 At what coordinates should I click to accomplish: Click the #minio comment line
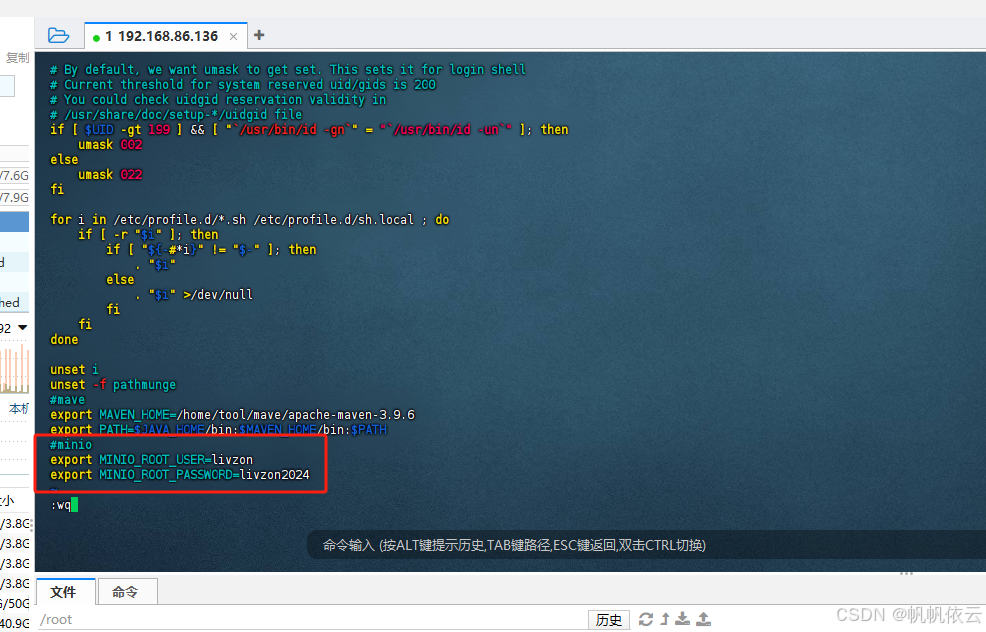(70, 445)
